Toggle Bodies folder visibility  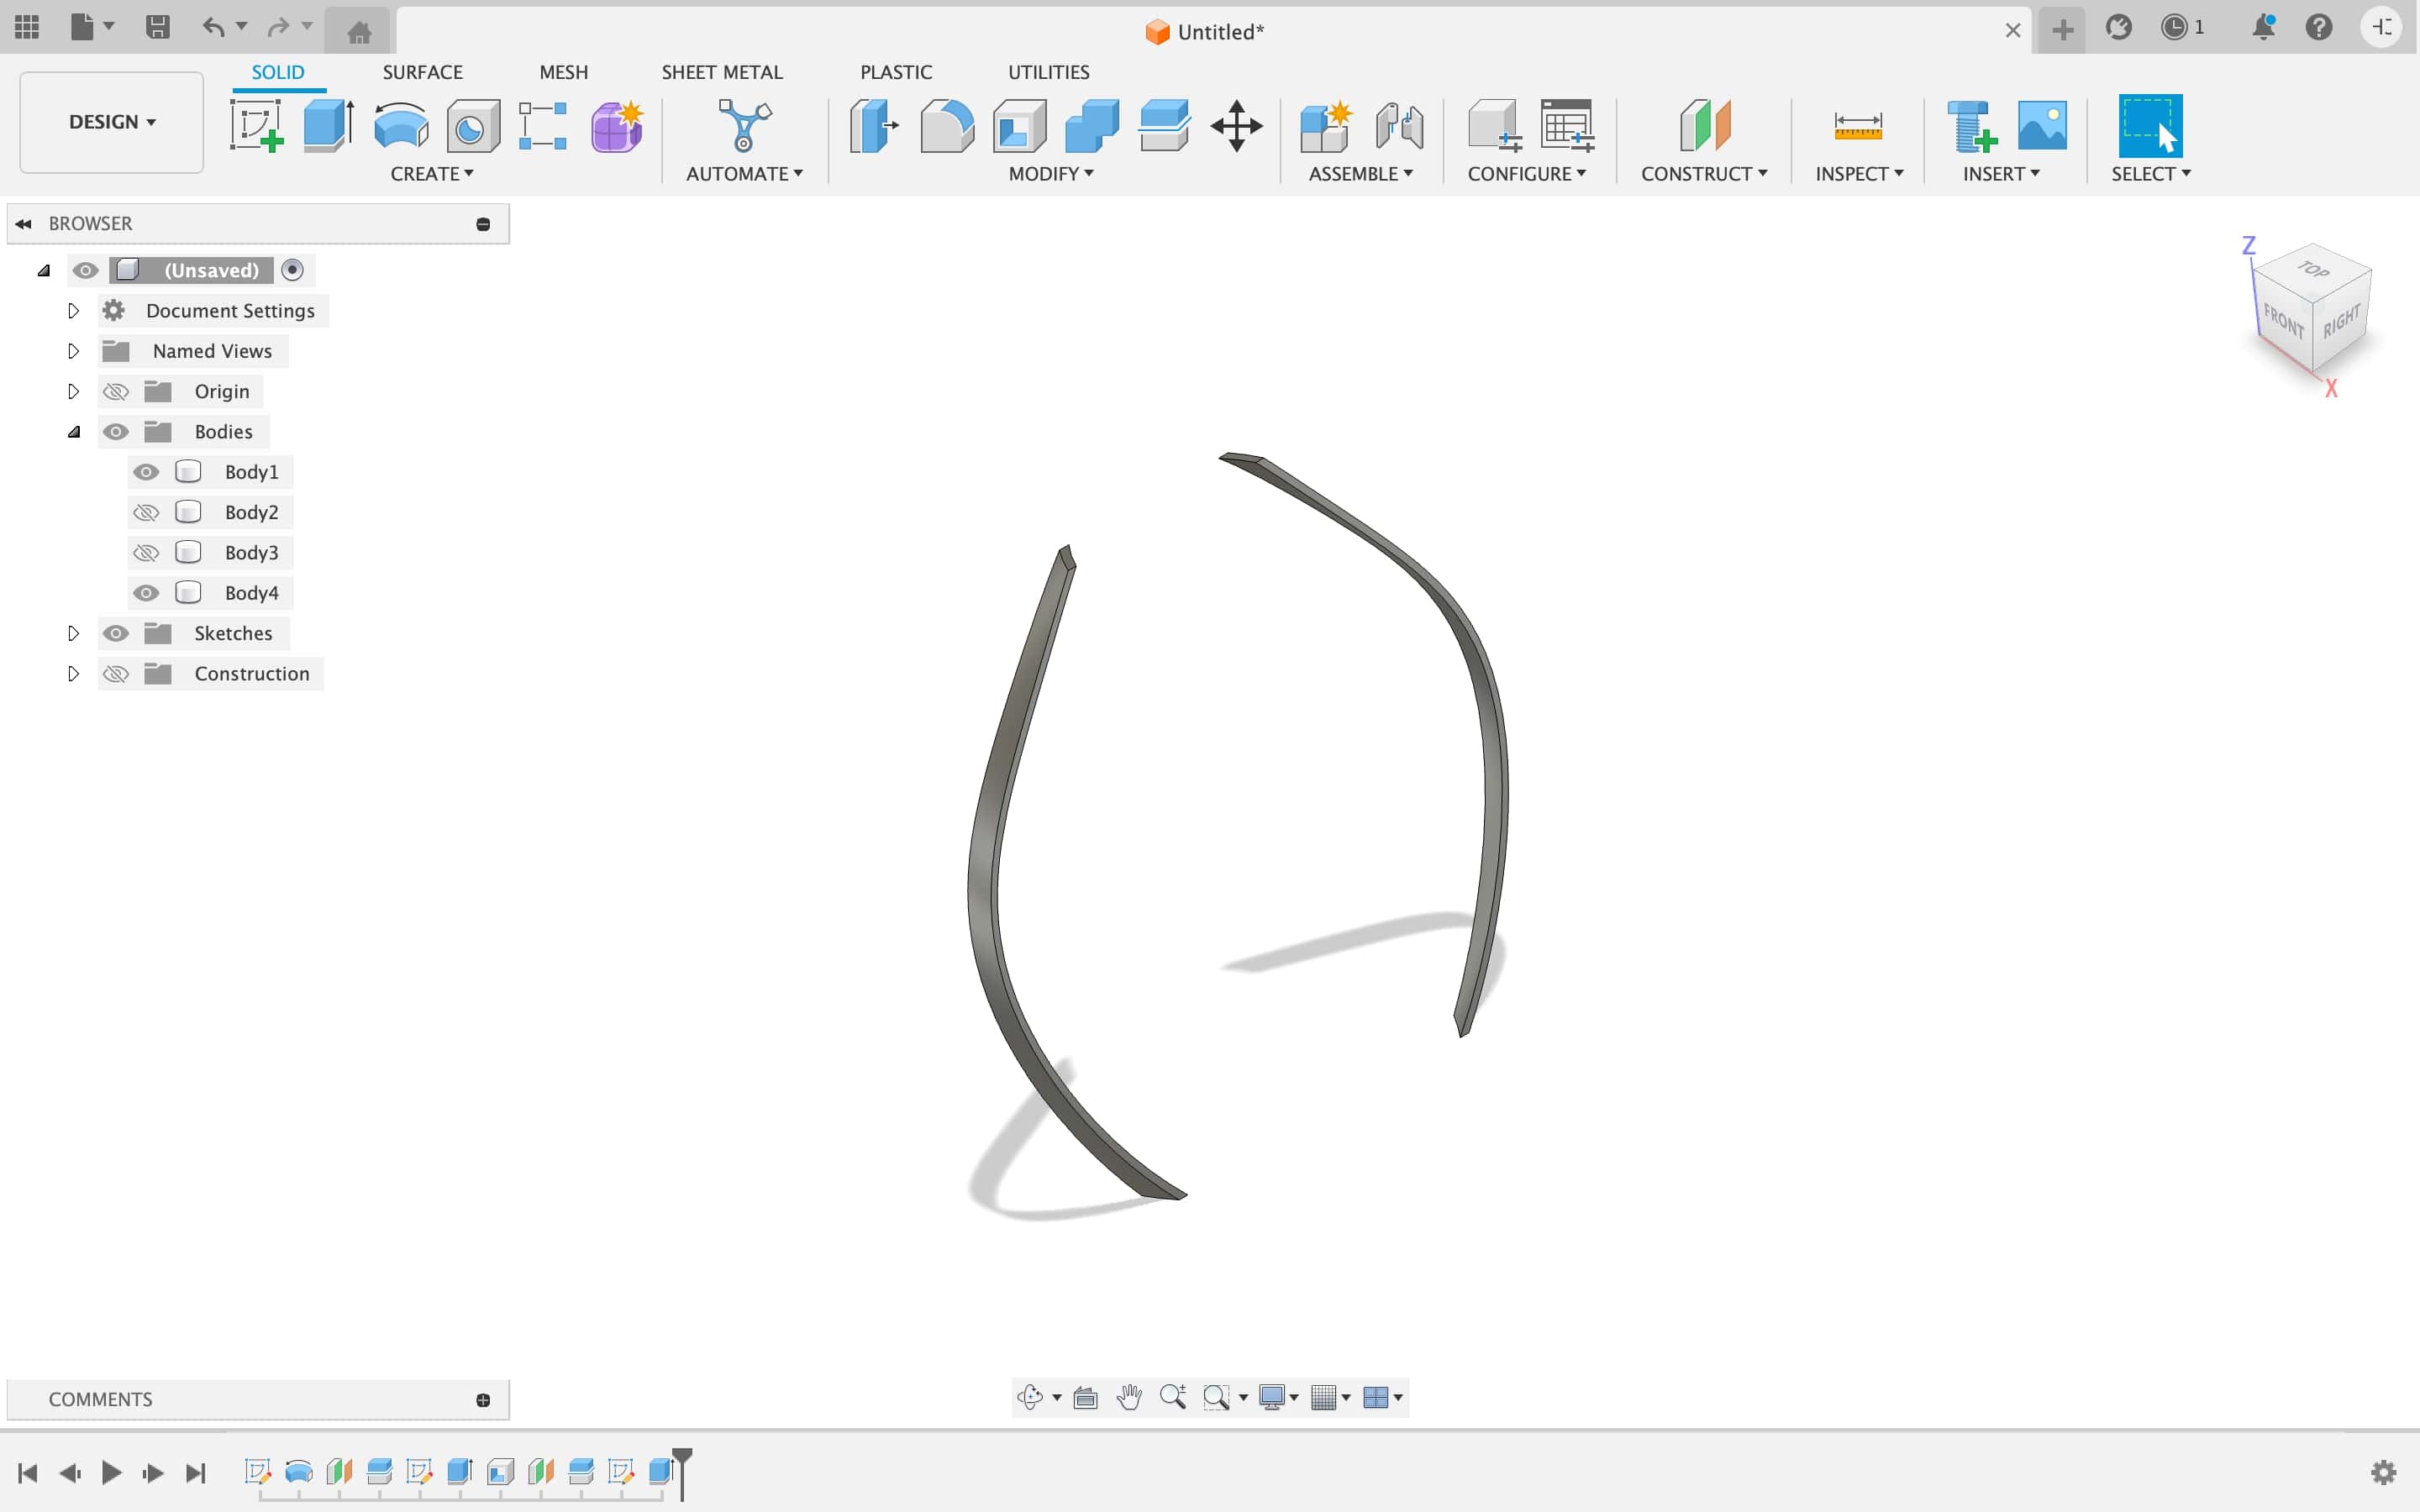click(x=116, y=432)
